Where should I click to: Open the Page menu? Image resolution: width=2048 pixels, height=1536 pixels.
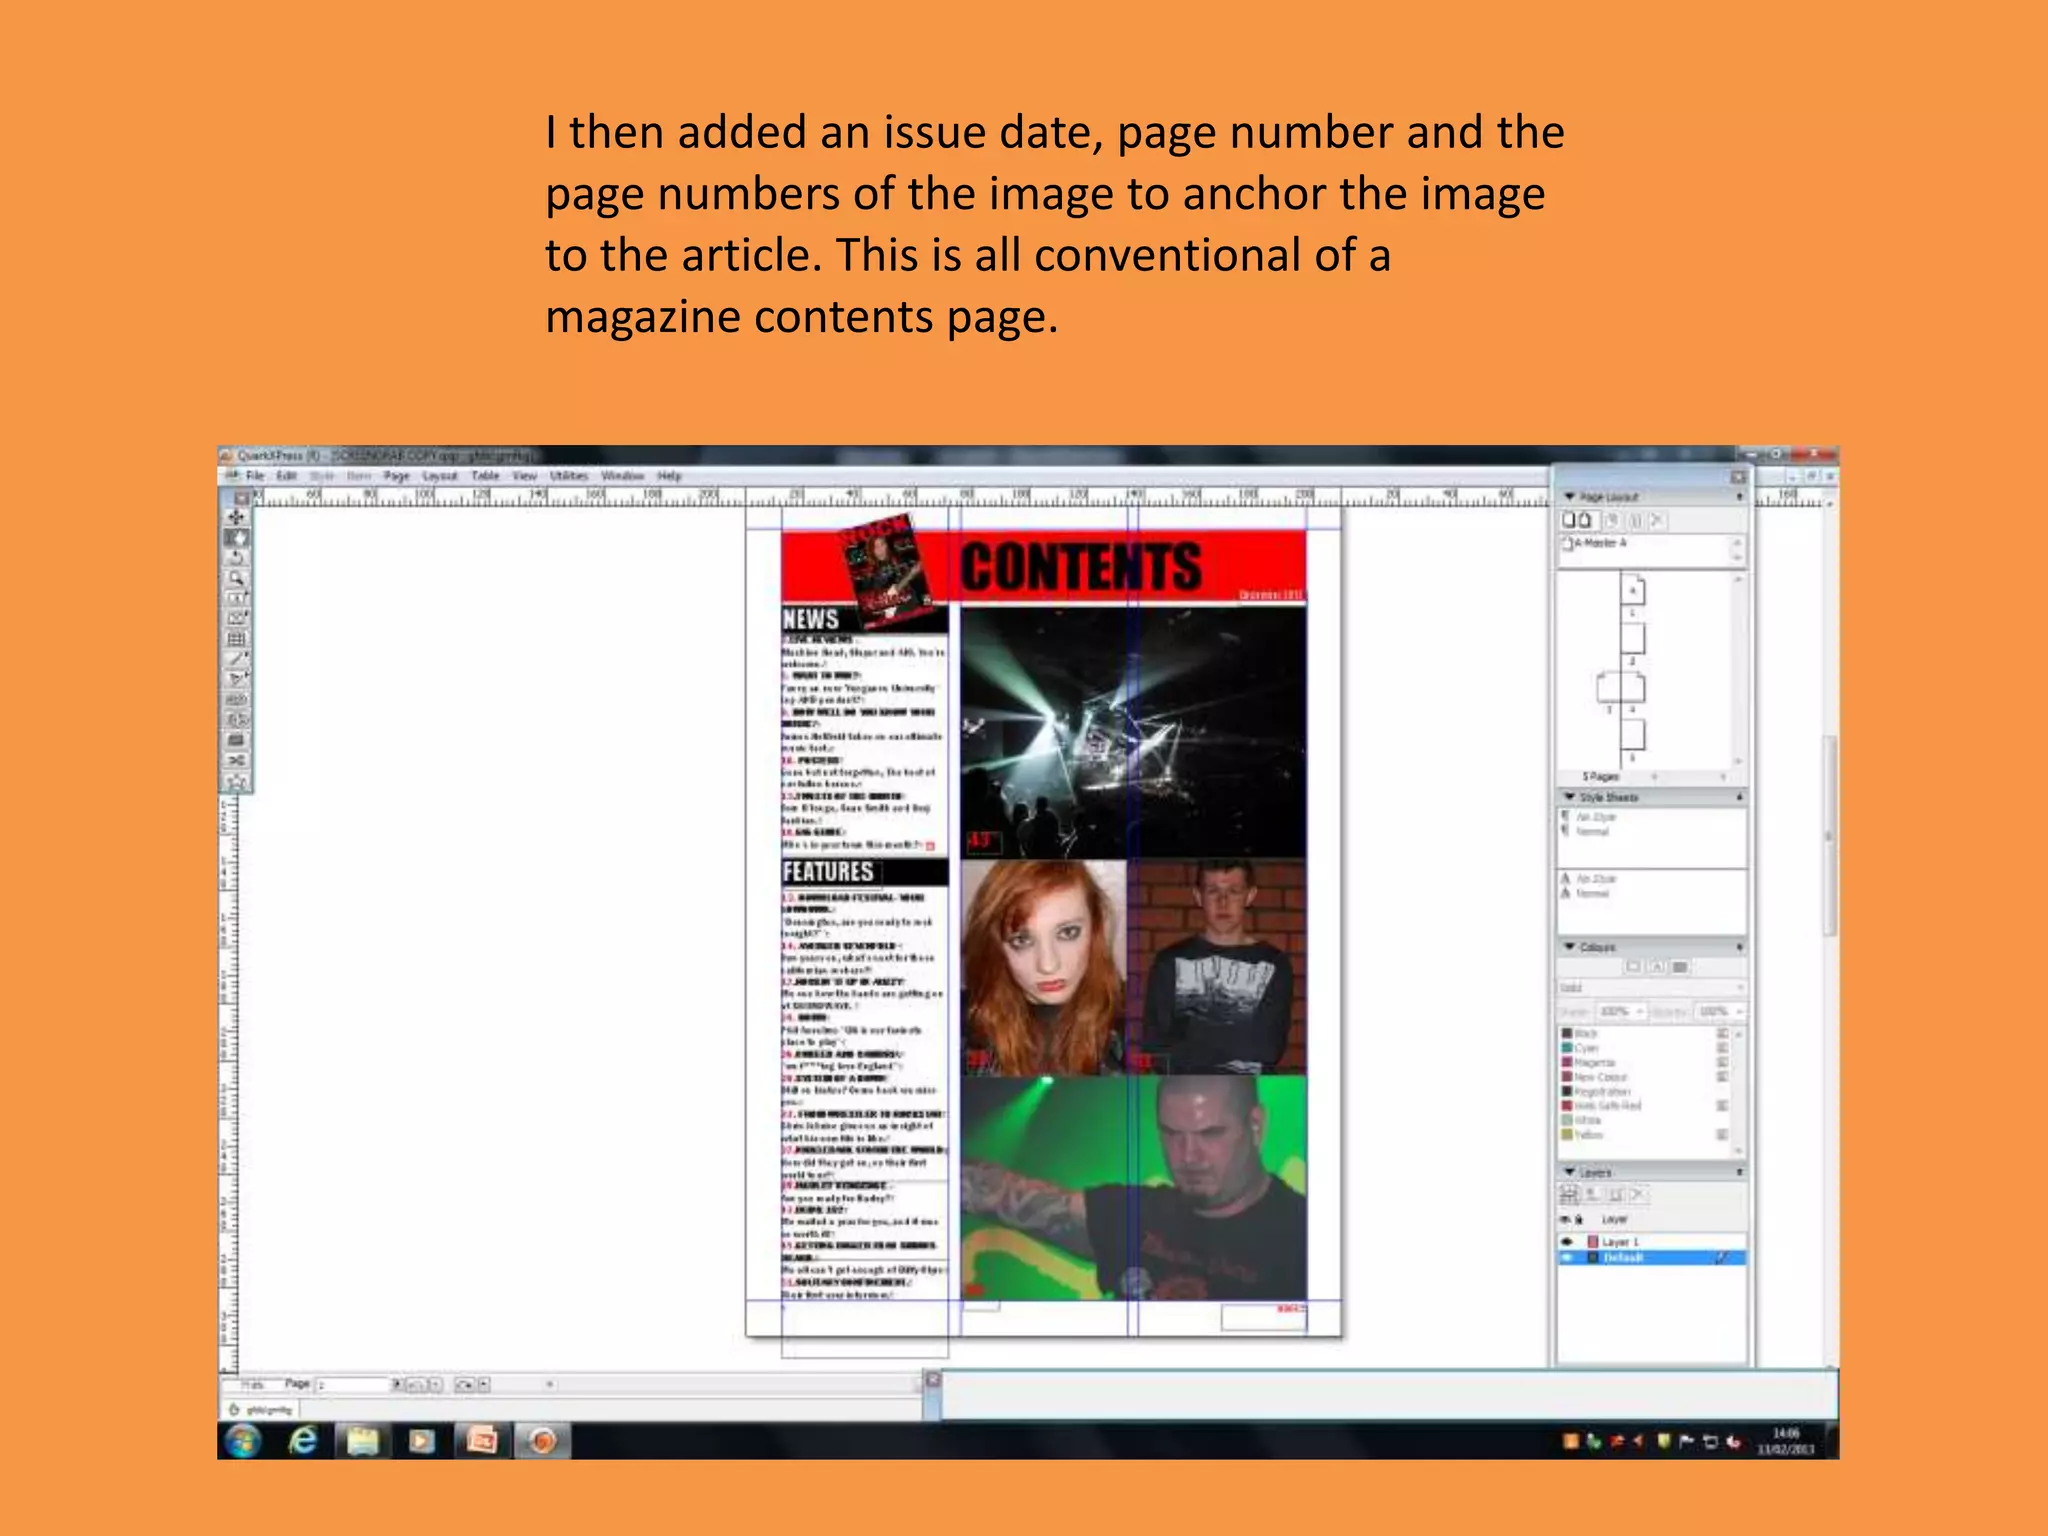coord(397,476)
